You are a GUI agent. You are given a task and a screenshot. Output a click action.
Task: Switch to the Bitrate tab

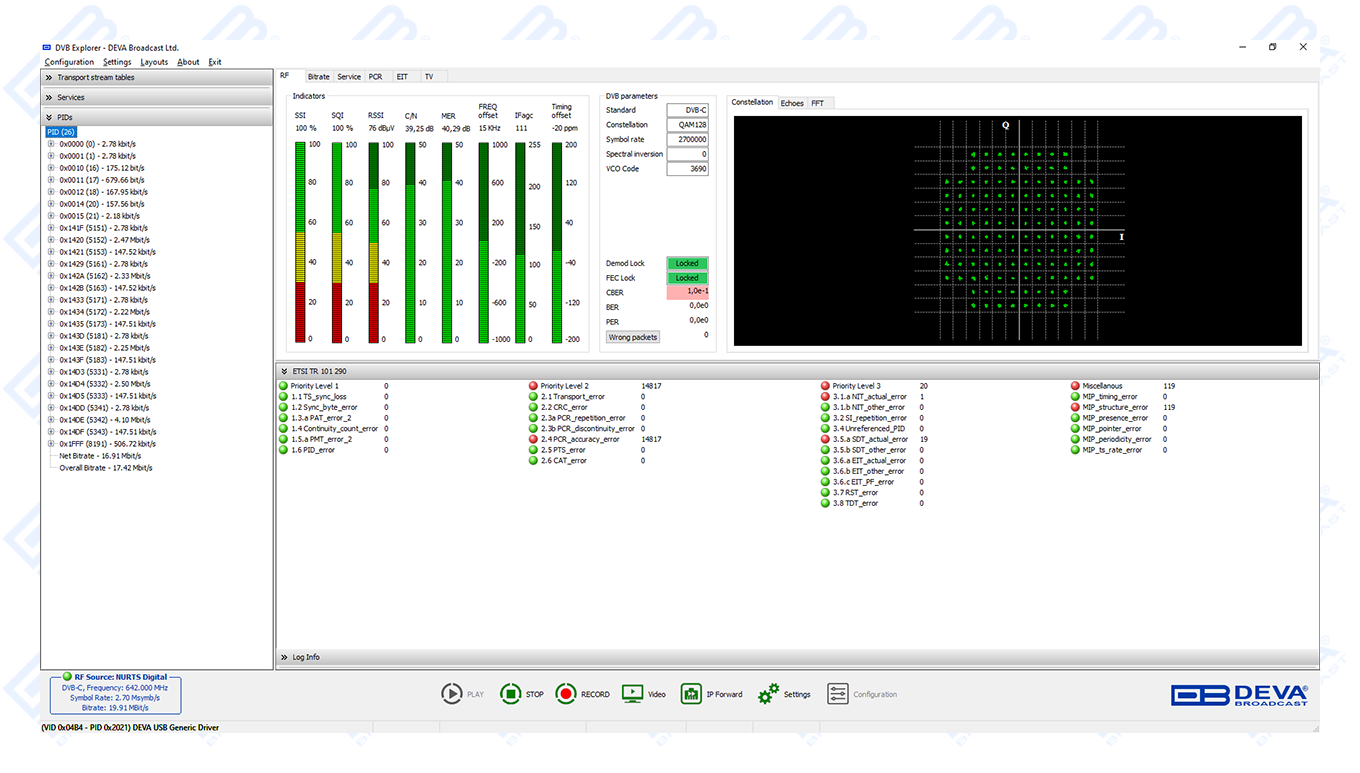(318, 77)
